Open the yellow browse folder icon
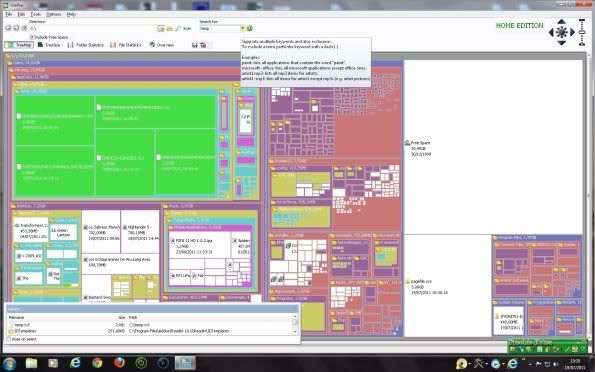This screenshot has height=372, width=595. 170,28
